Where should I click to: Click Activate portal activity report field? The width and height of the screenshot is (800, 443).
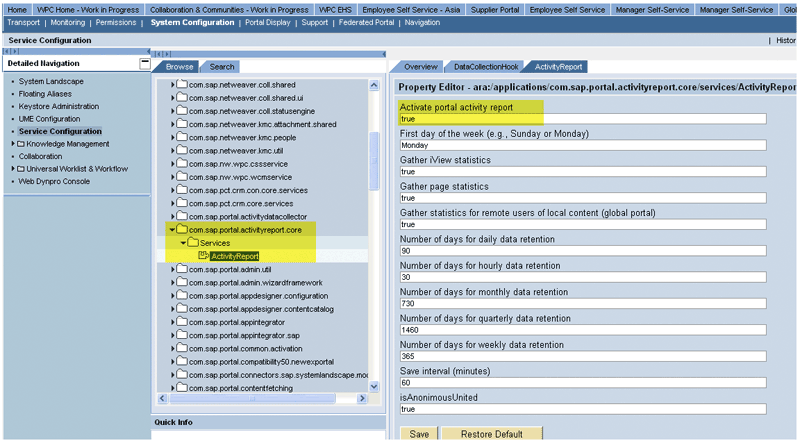point(583,119)
